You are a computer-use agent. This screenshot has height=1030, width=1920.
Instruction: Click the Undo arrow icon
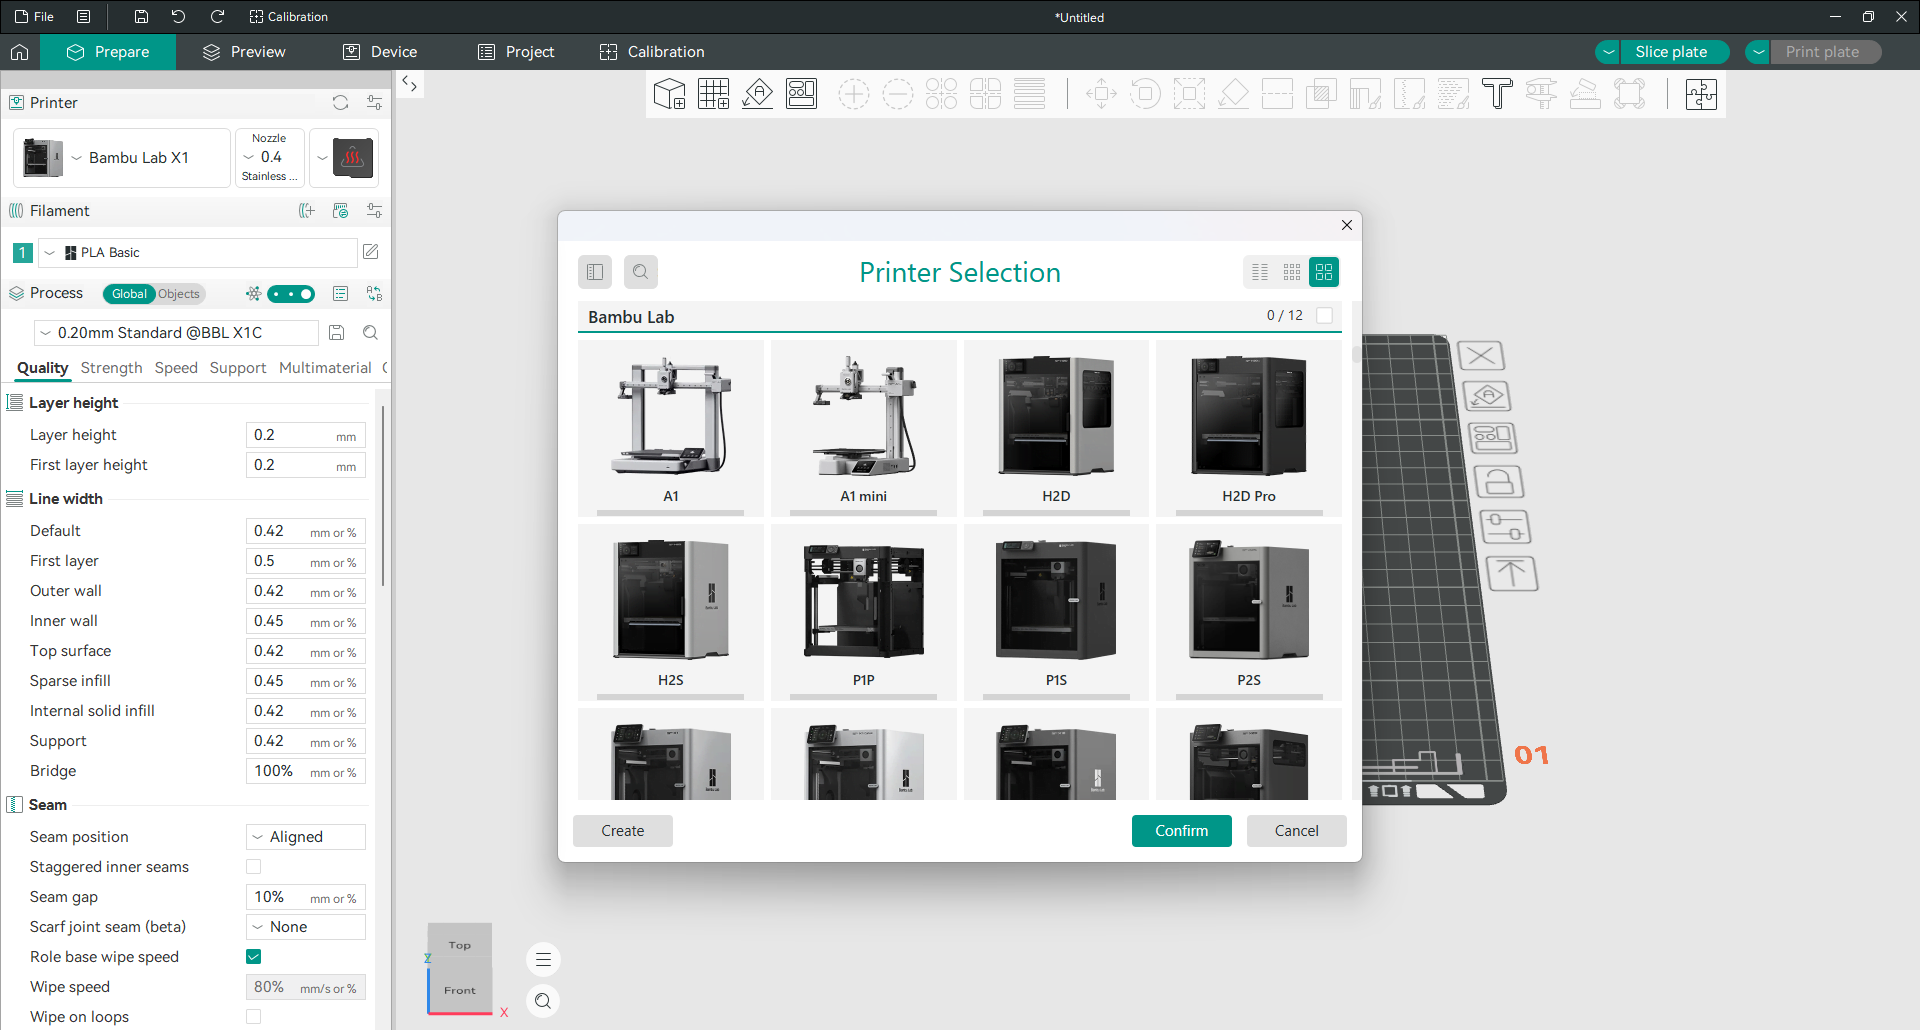[178, 16]
